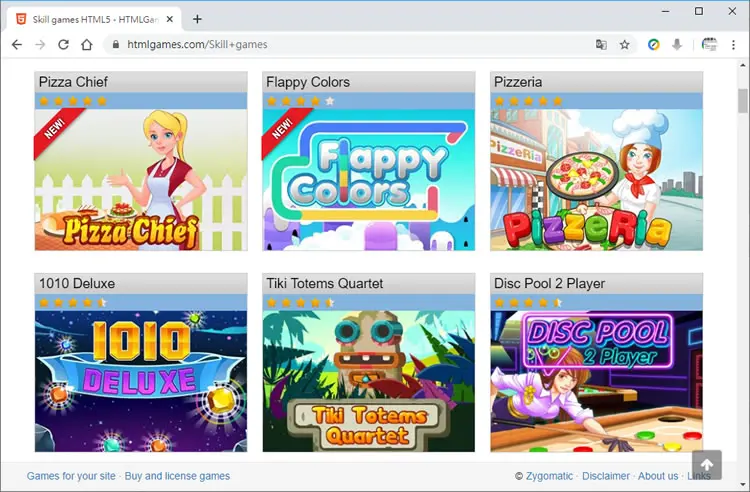Viewport: 750px width, 492px height.
Task: Open Buy and license games link
Action: point(177,476)
